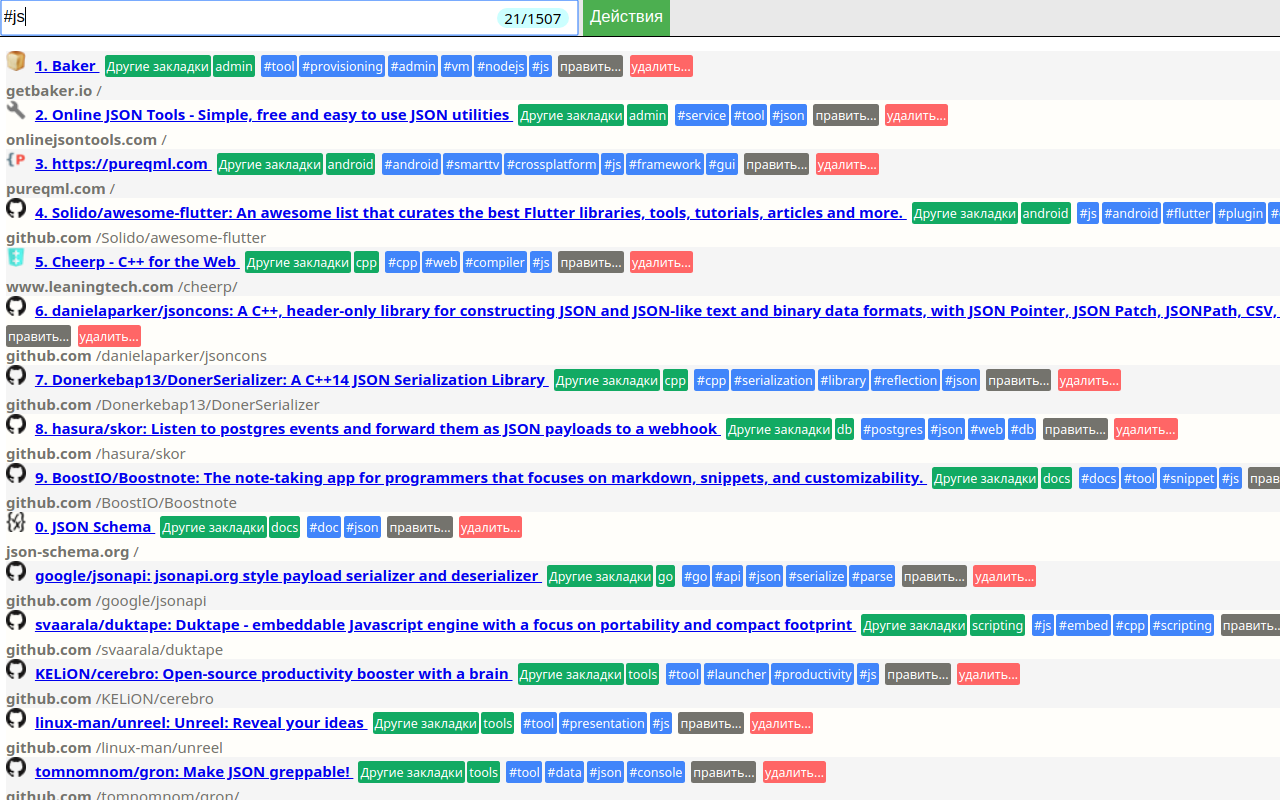Click GitHub icon beside linux-man/unreel
Viewport: 1280px width, 800px height.
16,718
